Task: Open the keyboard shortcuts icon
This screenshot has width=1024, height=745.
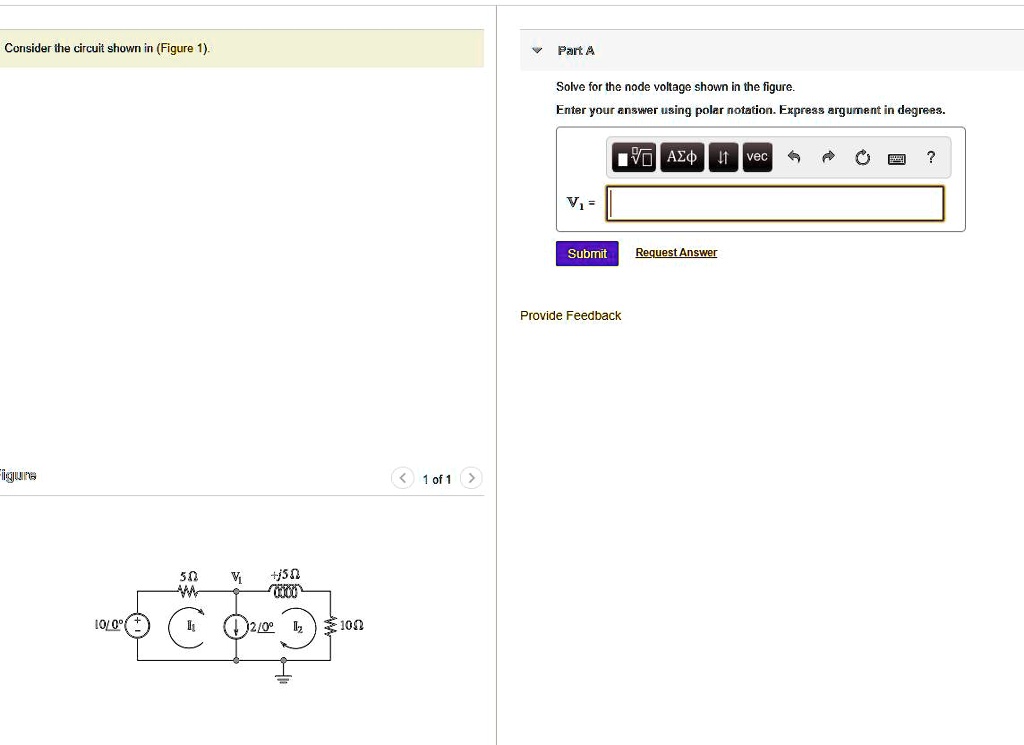Action: (897, 158)
